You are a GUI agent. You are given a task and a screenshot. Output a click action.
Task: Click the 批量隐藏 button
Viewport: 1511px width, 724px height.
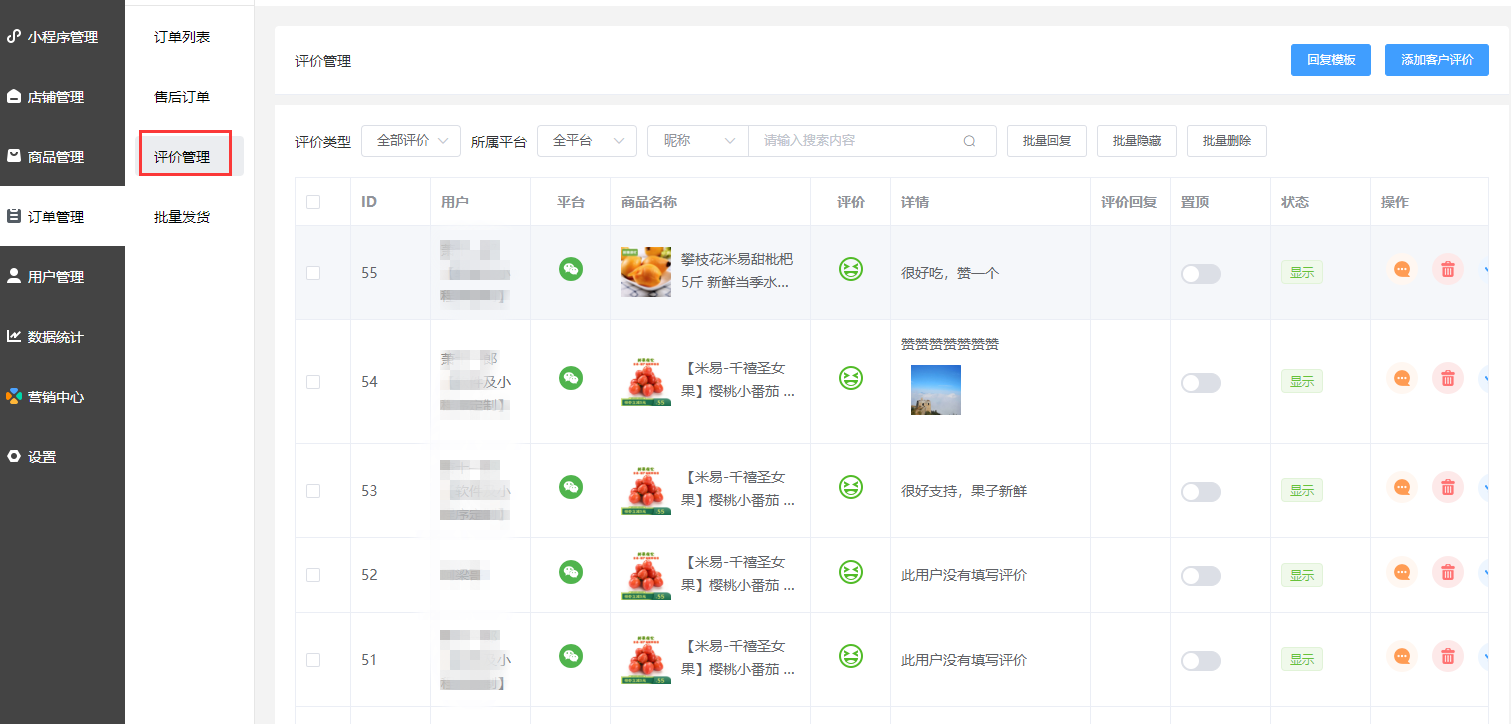click(x=1137, y=141)
